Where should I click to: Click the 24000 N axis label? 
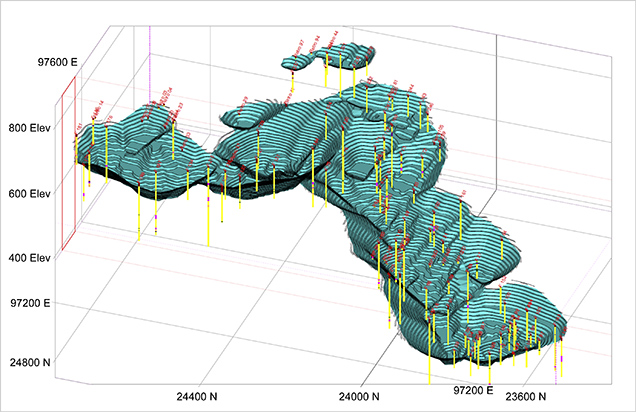pos(359,396)
